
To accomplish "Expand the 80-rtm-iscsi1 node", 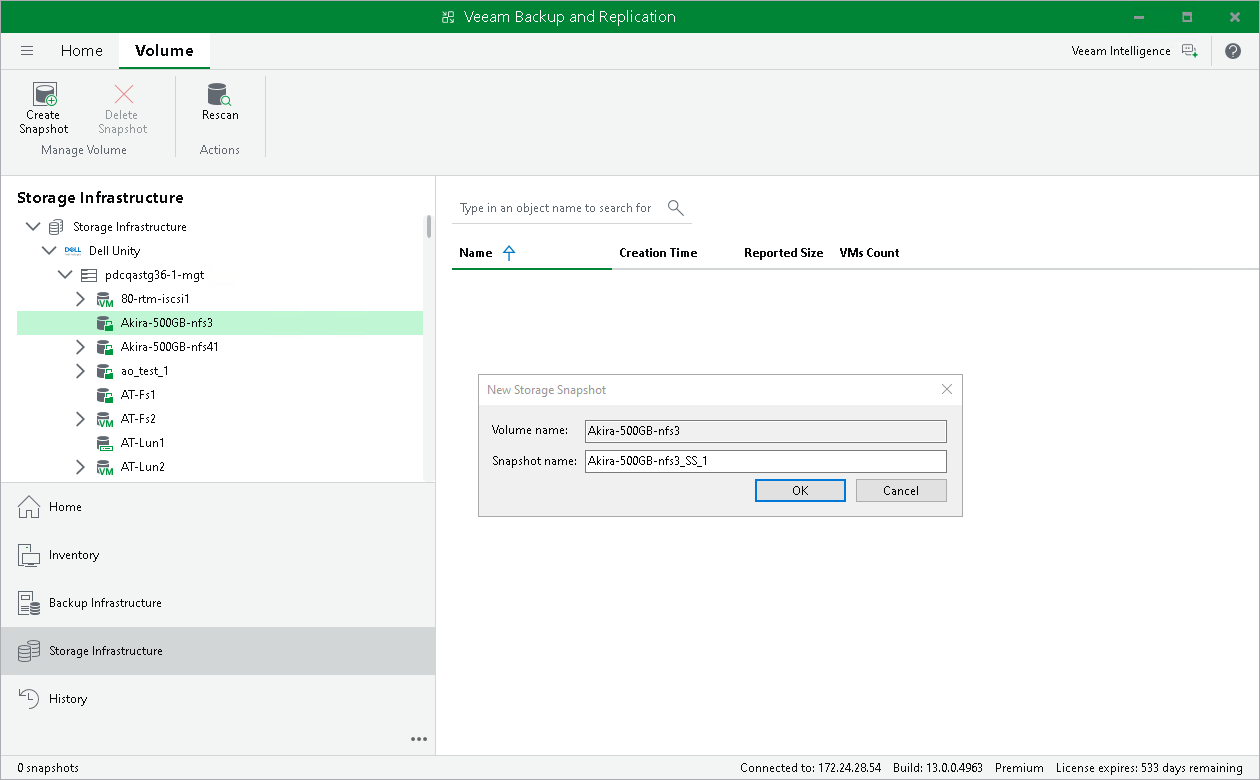I will pyautogui.click(x=81, y=299).
